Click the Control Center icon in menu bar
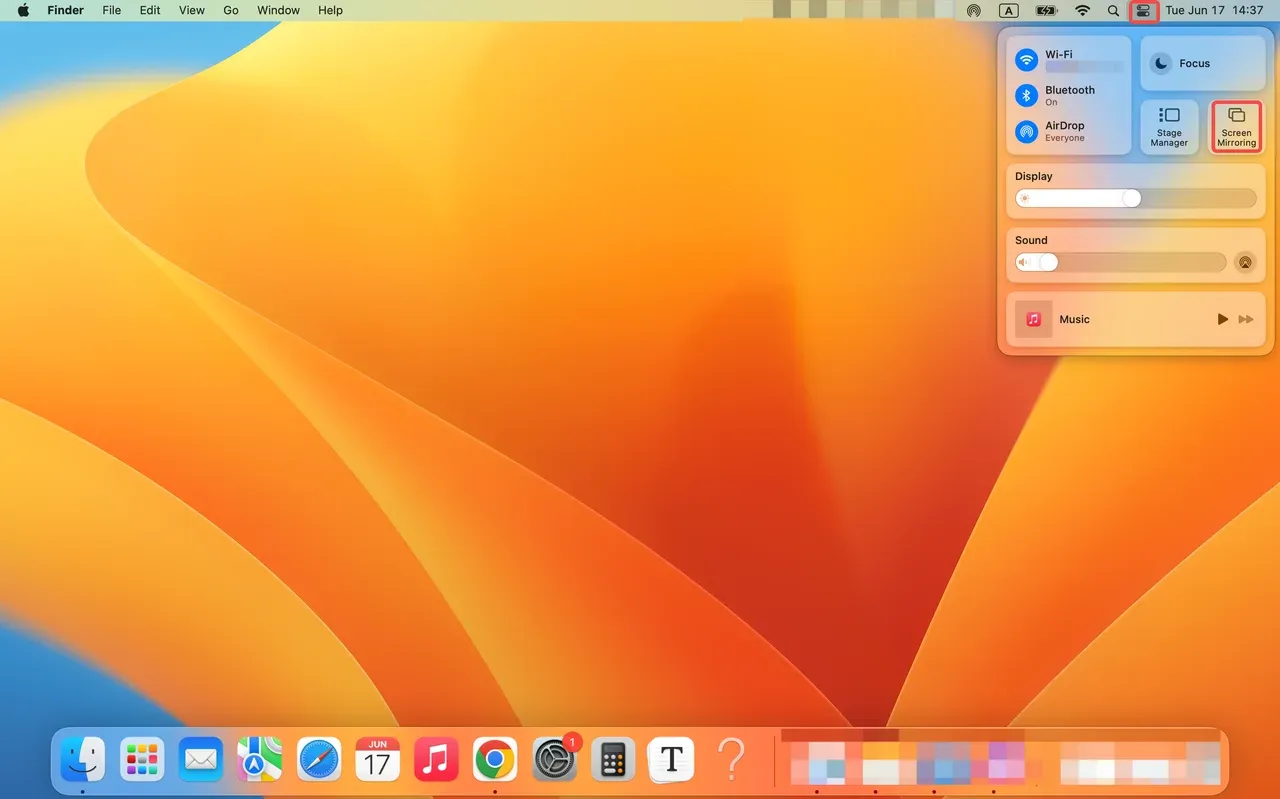This screenshot has height=799, width=1280. tap(1143, 11)
